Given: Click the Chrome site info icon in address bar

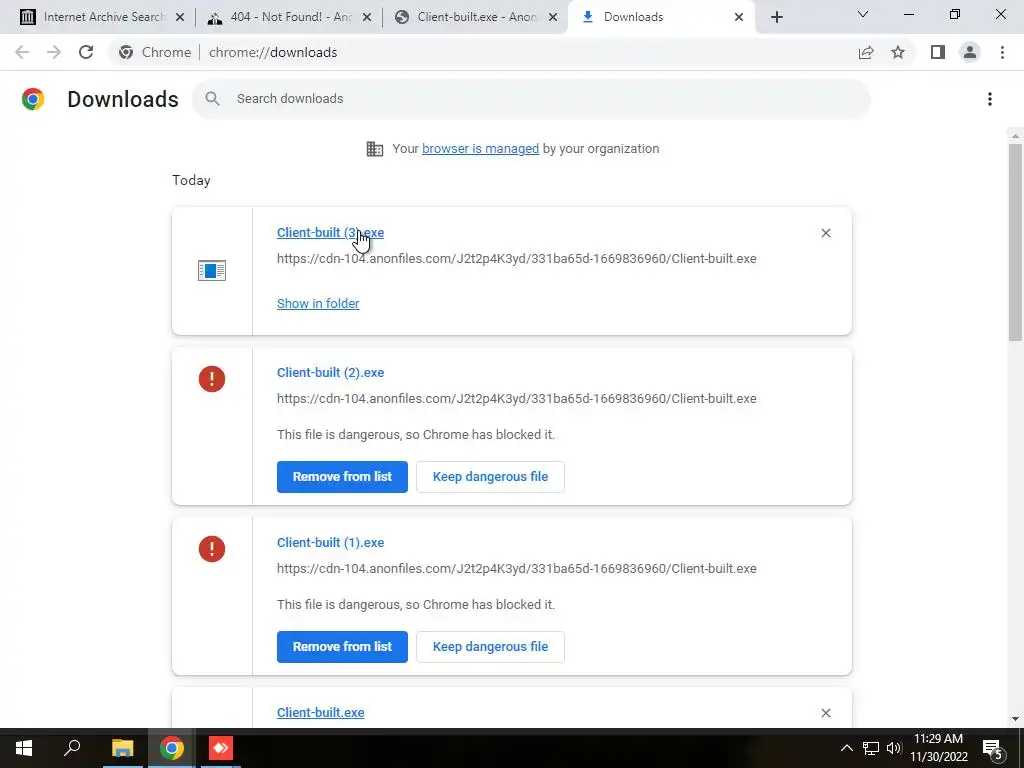Looking at the screenshot, I should pos(126,52).
